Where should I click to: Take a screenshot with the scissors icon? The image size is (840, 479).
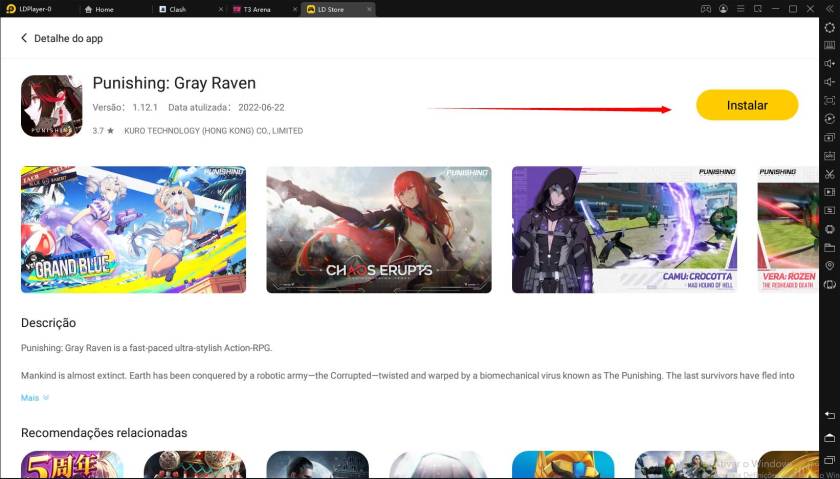click(x=830, y=174)
